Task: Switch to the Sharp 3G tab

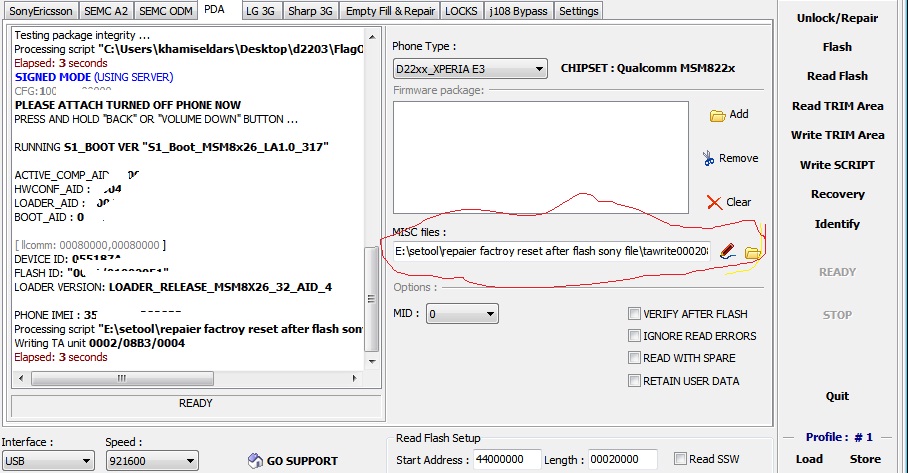Action: [310, 11]
